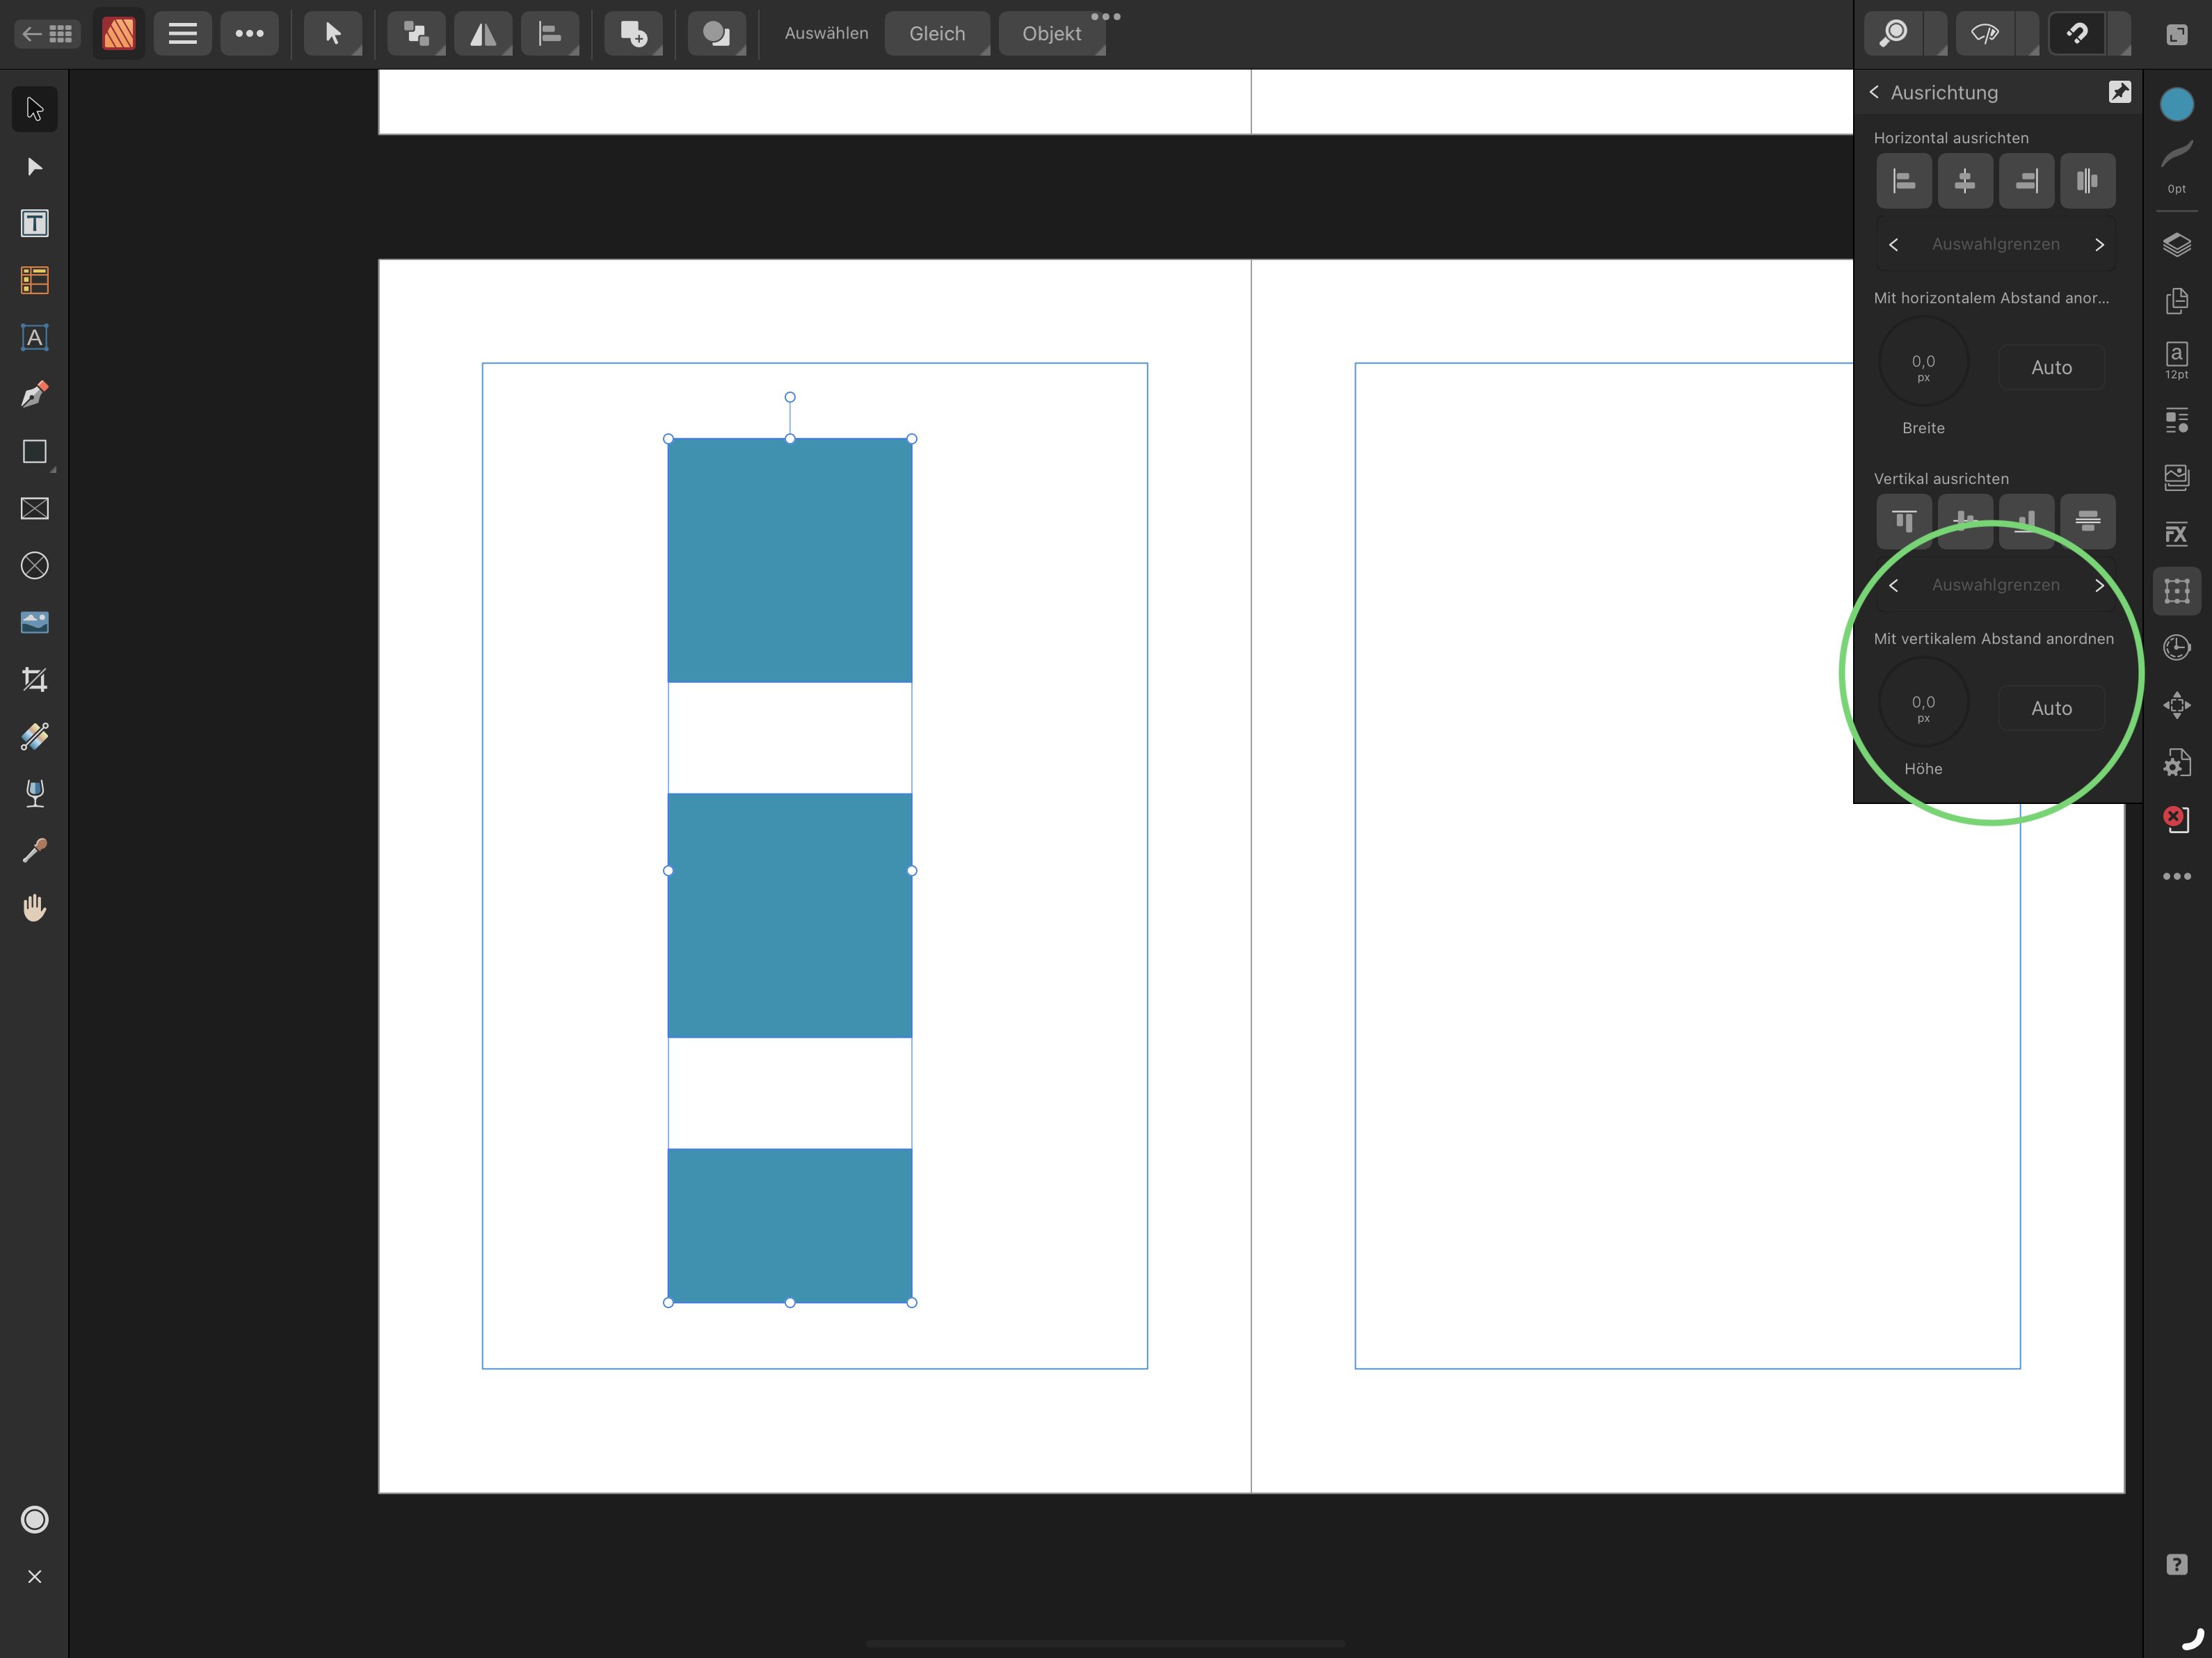
Task: Open the FX effects studio
Action: [2176, 534]
